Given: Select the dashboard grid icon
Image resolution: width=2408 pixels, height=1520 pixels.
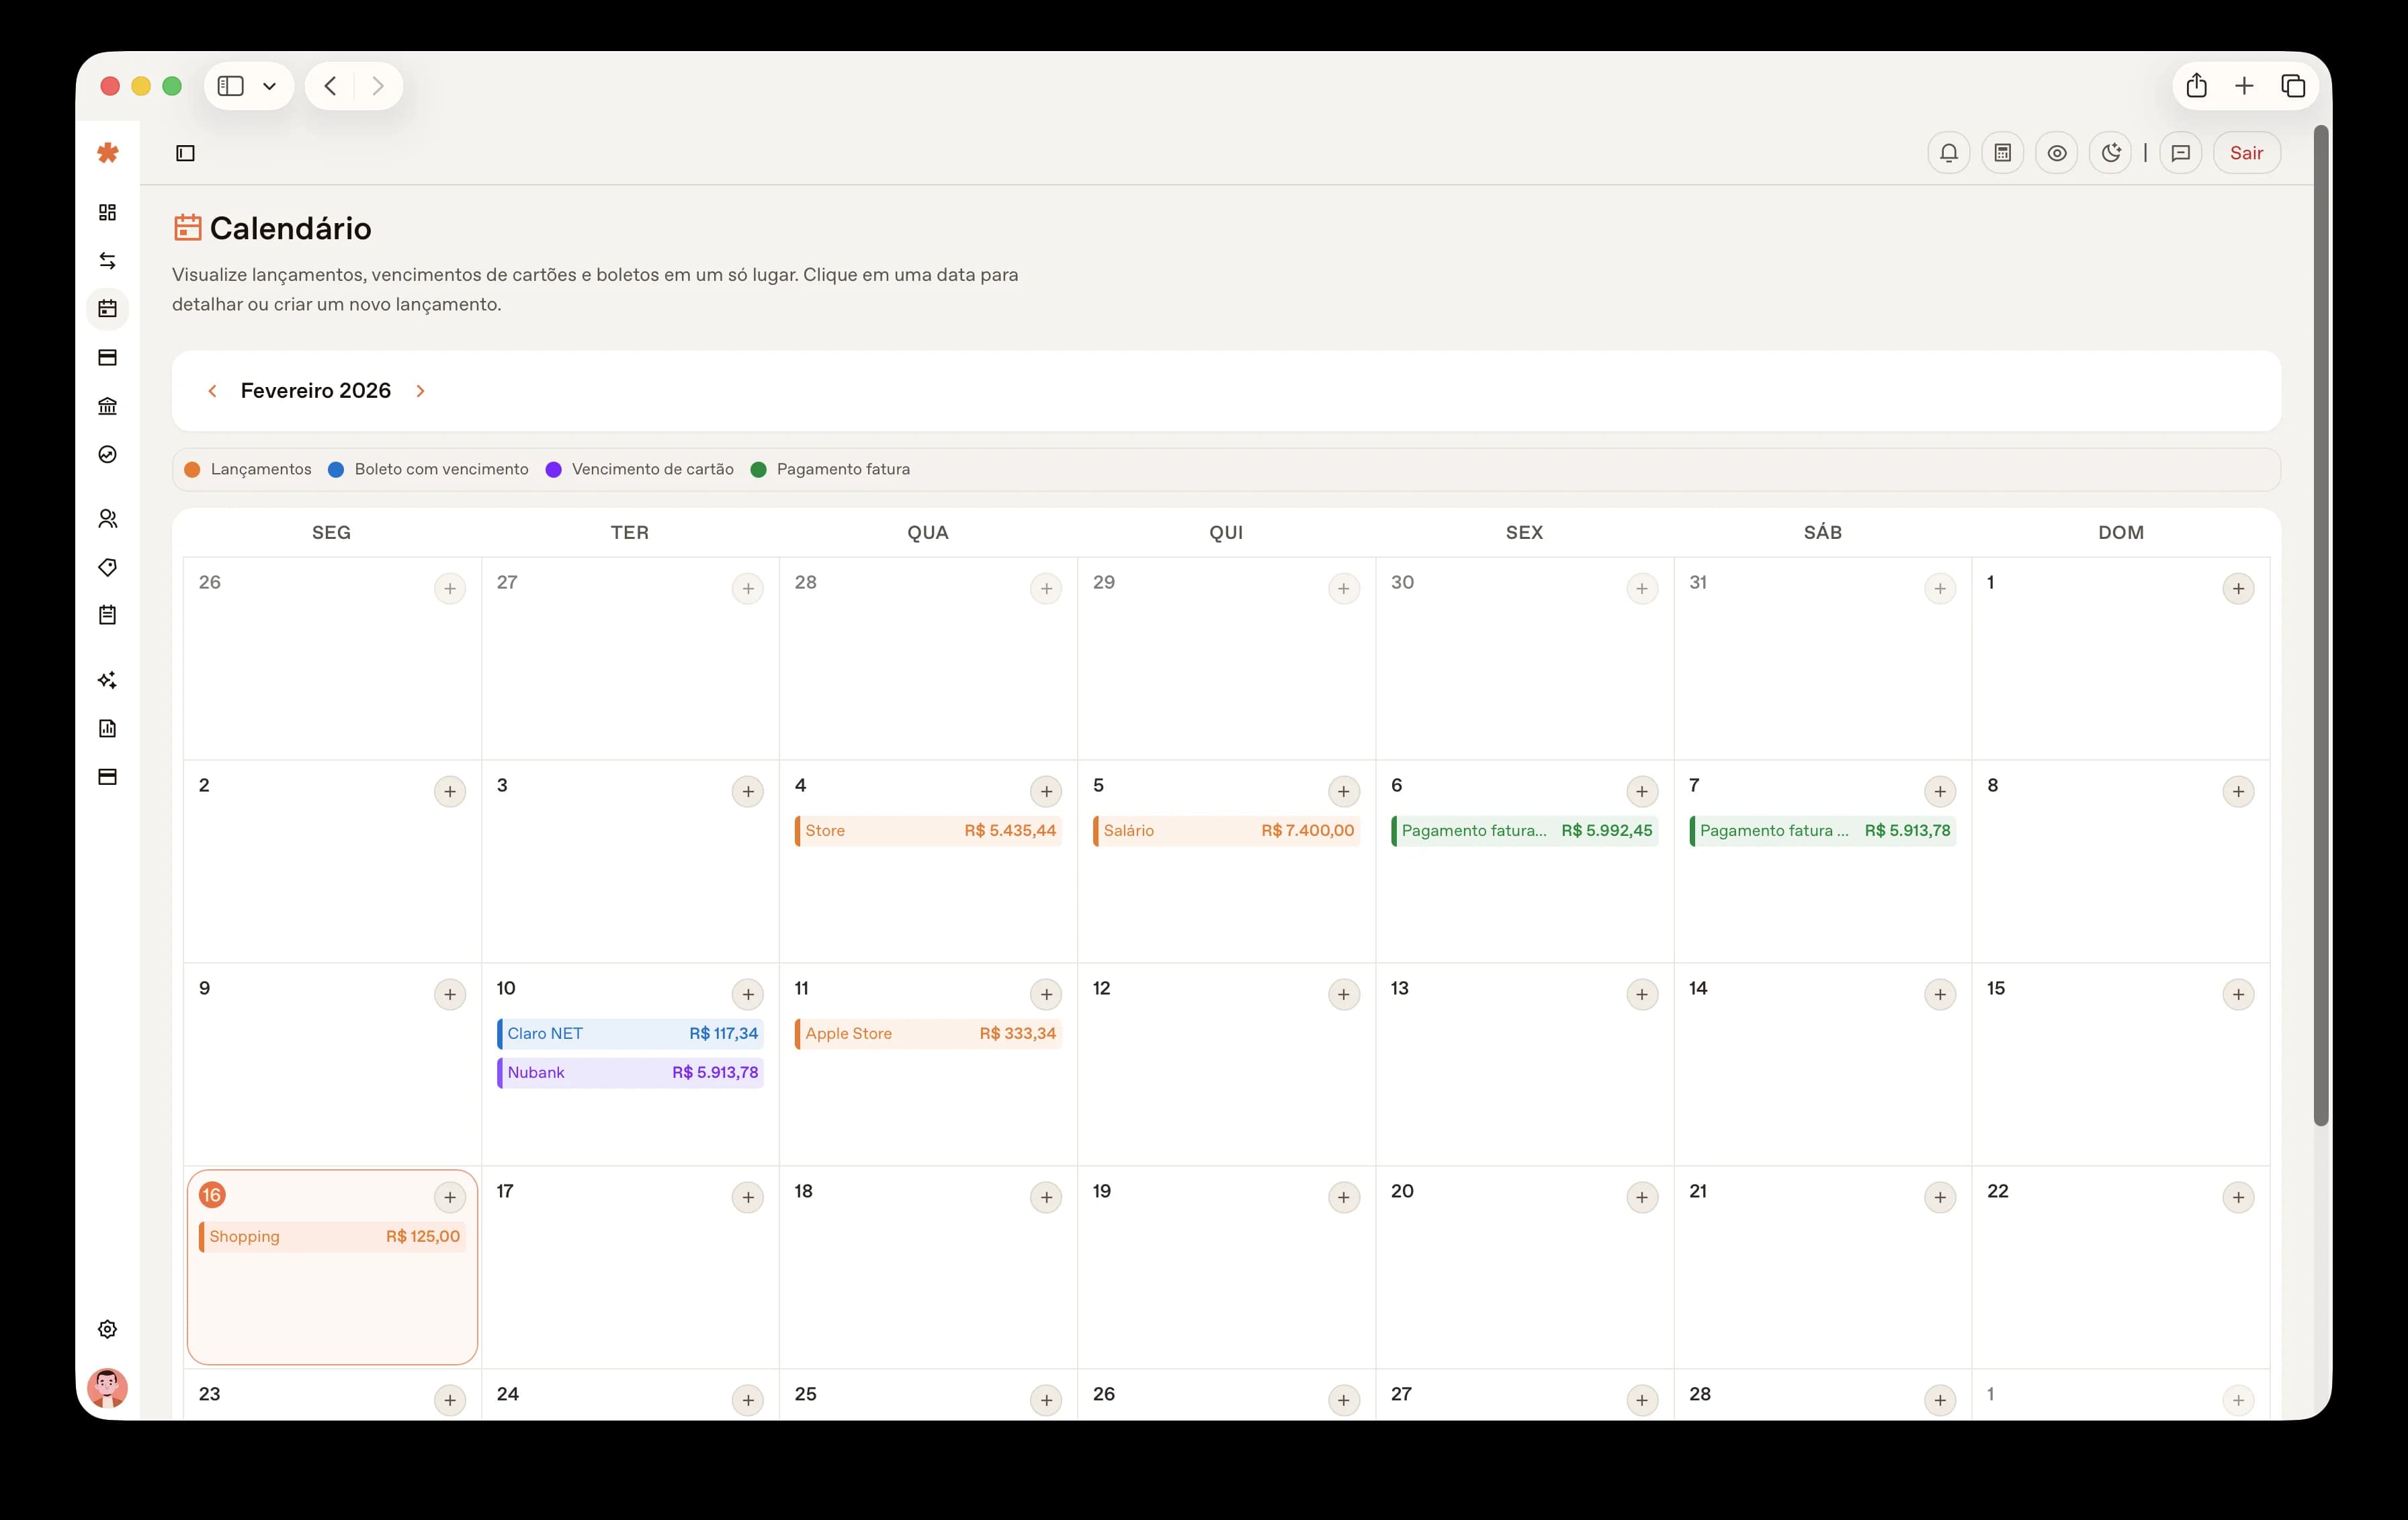Looking at the screenshot, I should tap(107, 211).
